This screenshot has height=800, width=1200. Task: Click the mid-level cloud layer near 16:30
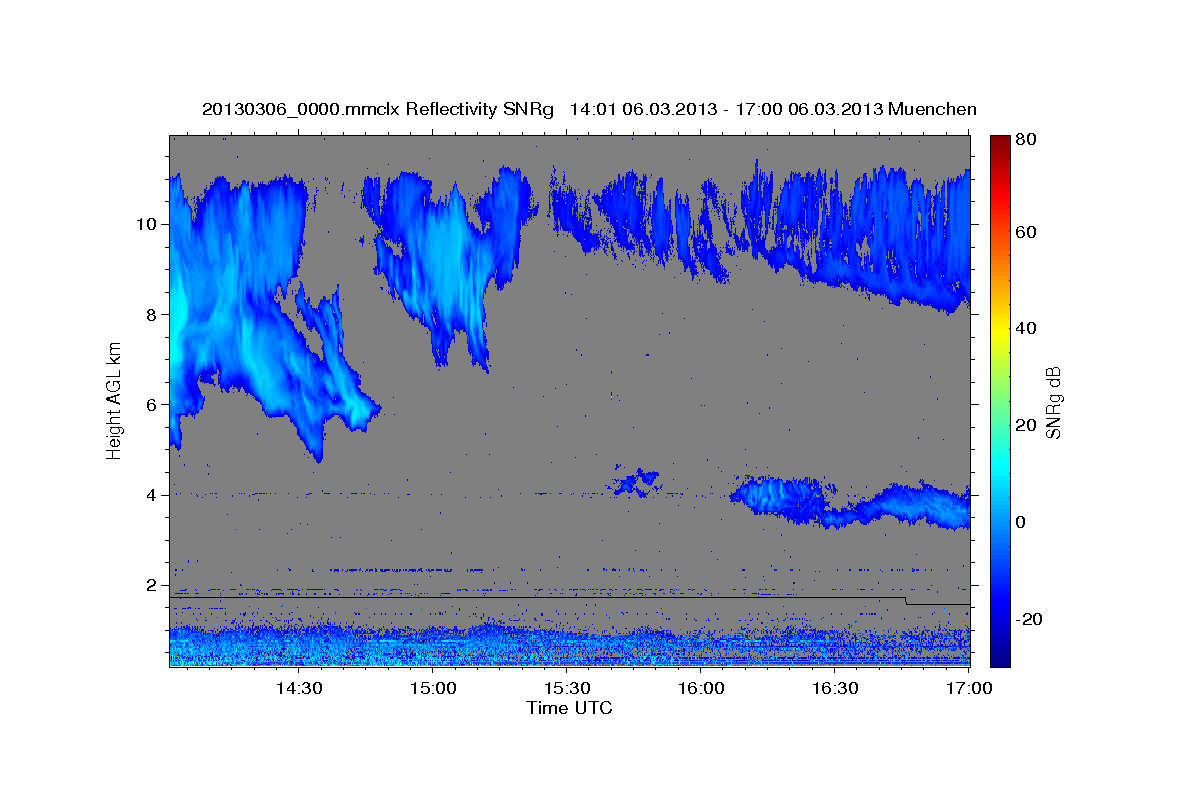(x=850, y=503)
